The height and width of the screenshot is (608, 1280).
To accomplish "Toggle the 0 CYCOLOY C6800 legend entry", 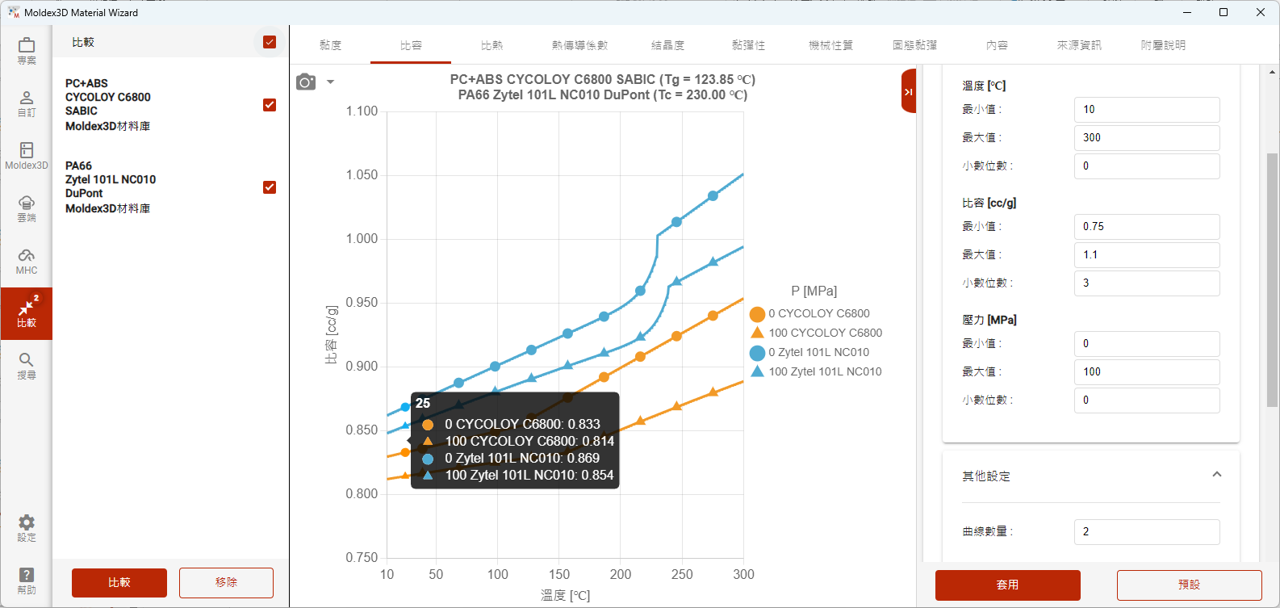I will pos(812,313).
